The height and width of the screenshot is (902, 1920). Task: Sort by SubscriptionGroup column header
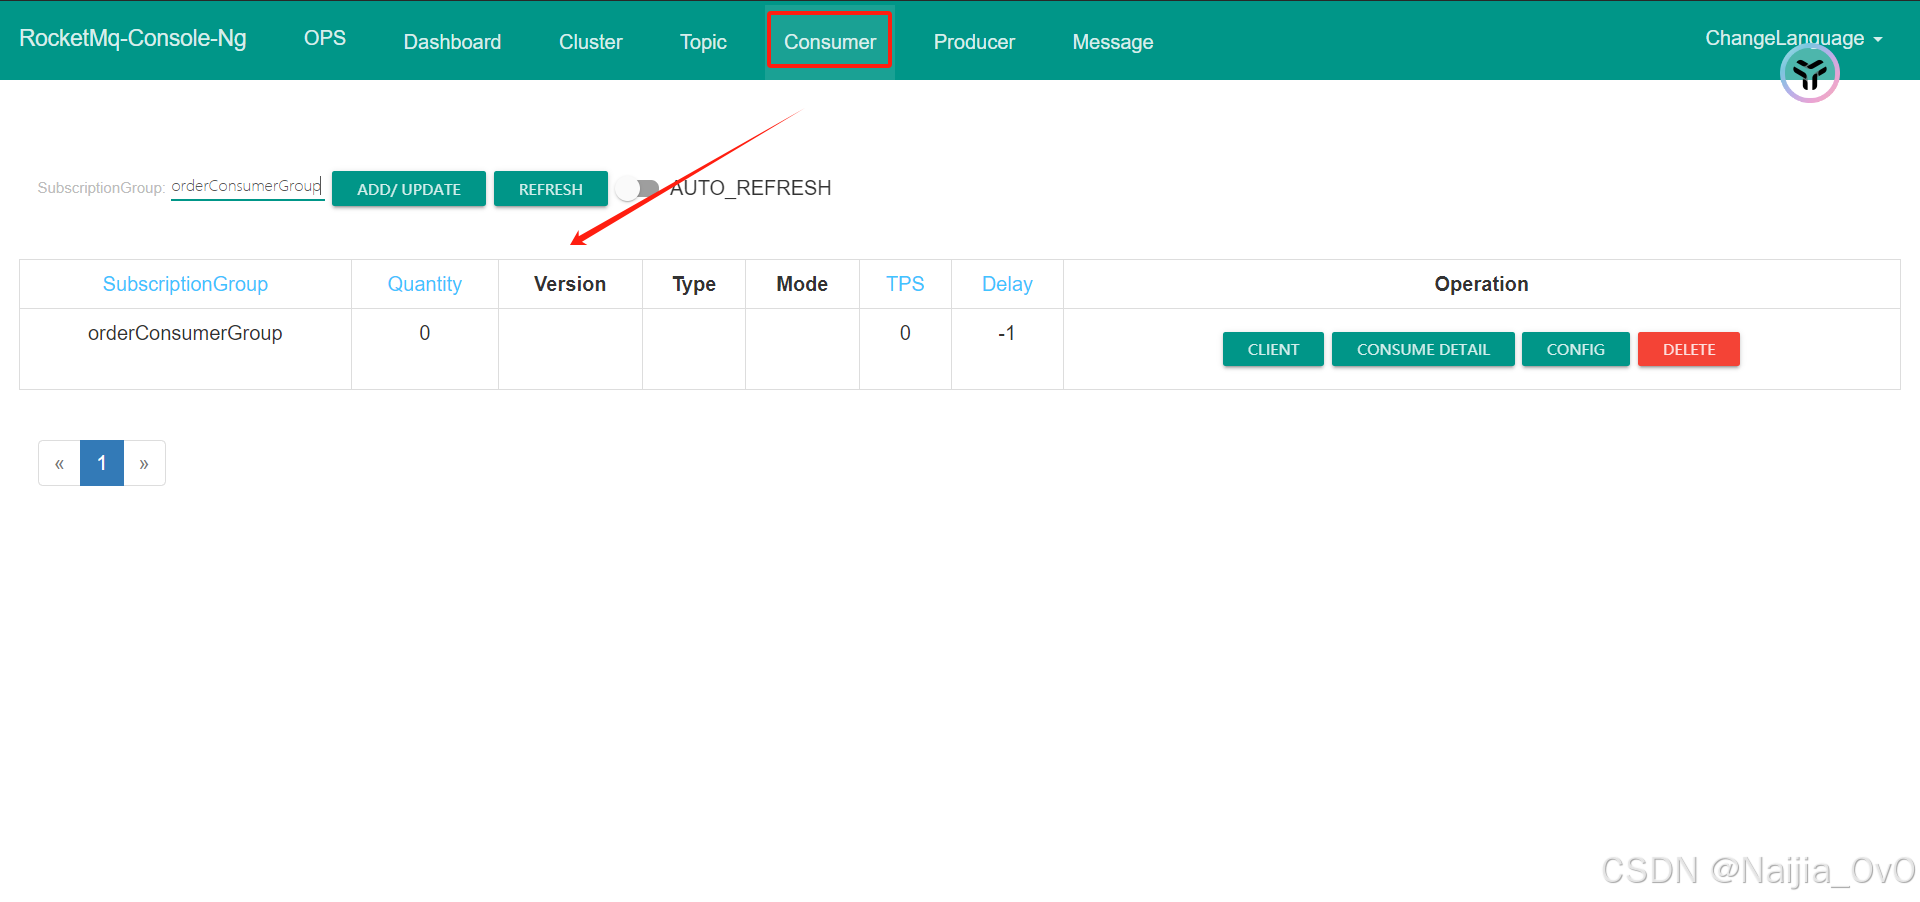click(x=185, y=284)
